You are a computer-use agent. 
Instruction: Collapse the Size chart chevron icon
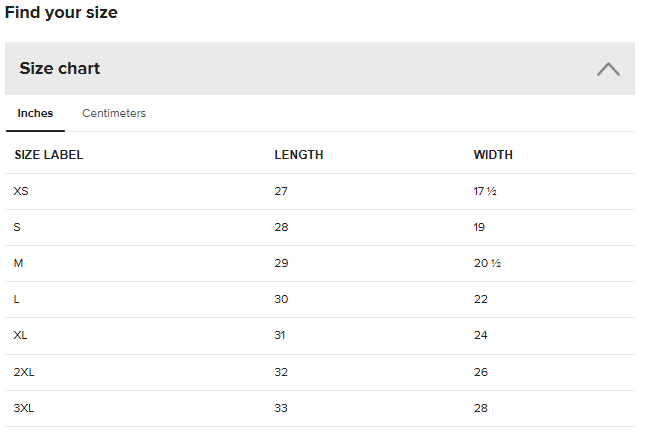click(x=608, y=69)
